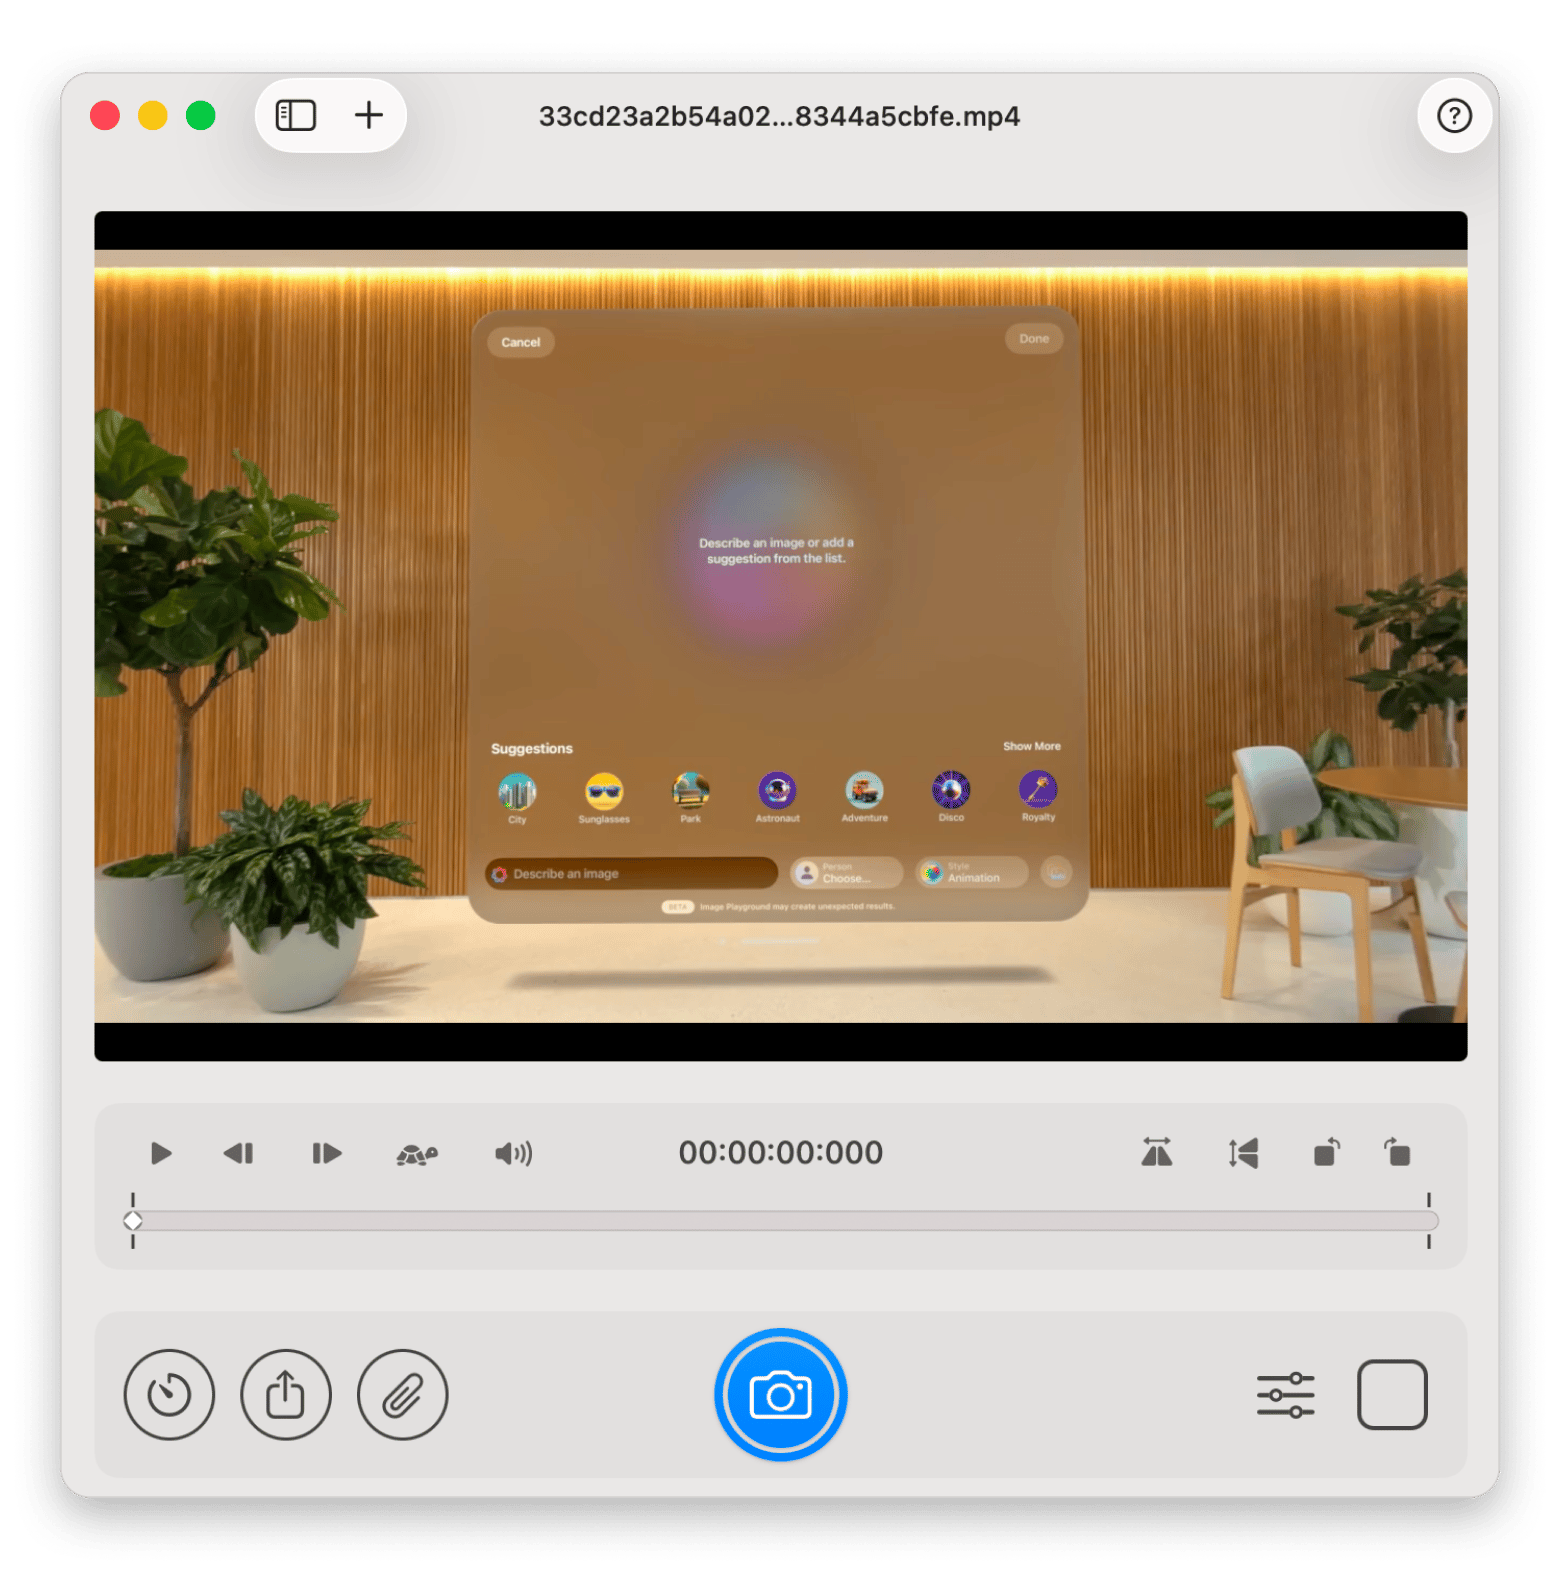Screen dimensions: 1560x1578
Task: Open the Style Animation selector in preview
Action: pos(971,872)
